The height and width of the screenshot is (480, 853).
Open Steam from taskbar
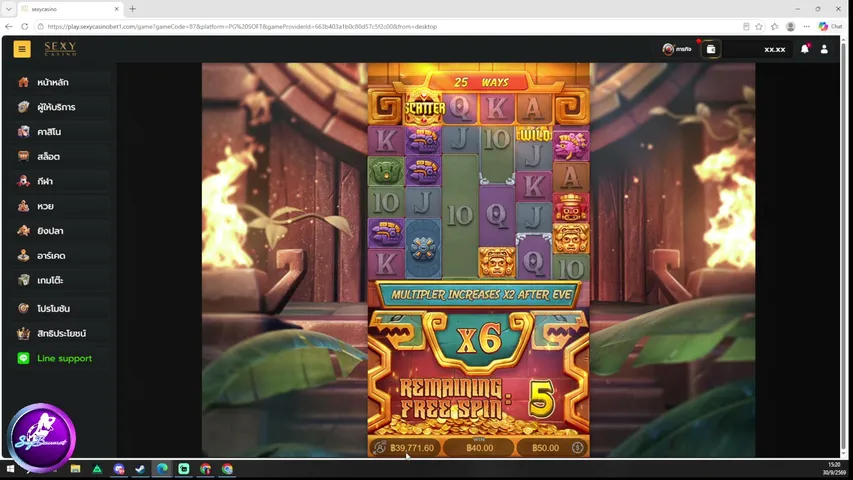(x=140, y=469)
